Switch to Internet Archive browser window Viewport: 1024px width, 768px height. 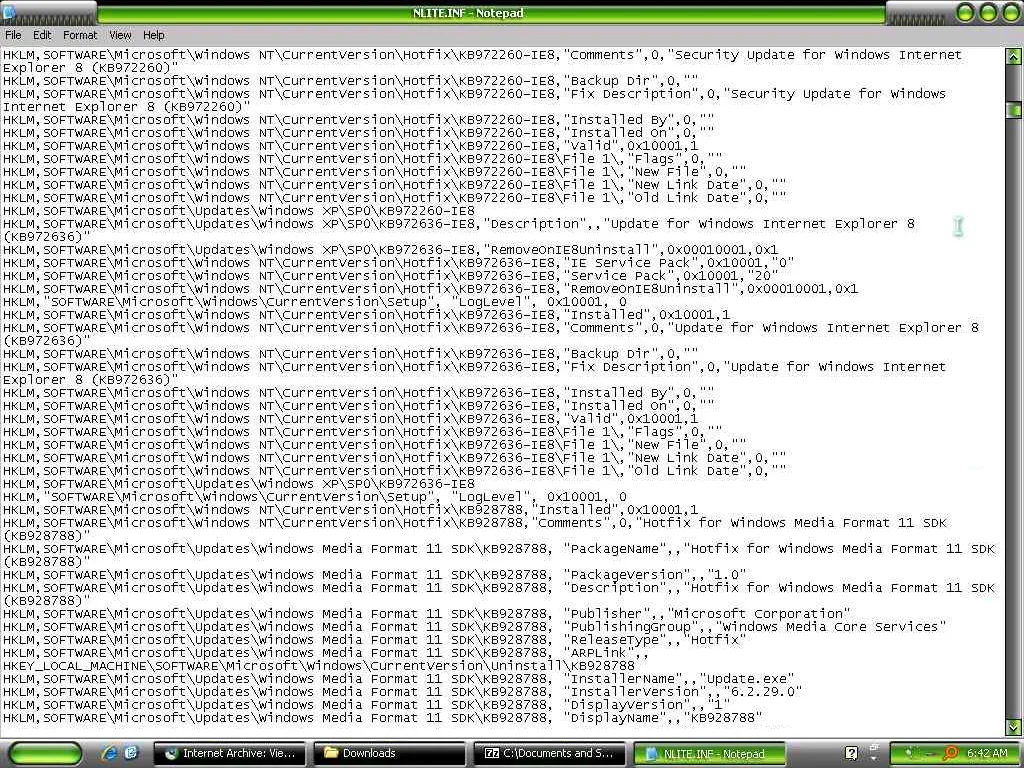231,754
